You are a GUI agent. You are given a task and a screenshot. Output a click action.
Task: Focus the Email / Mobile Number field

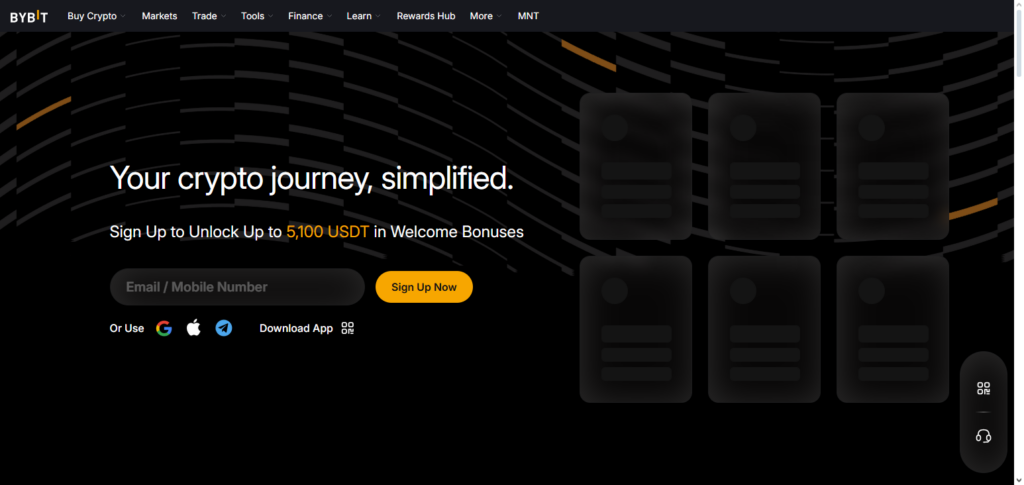coord(237,287)
